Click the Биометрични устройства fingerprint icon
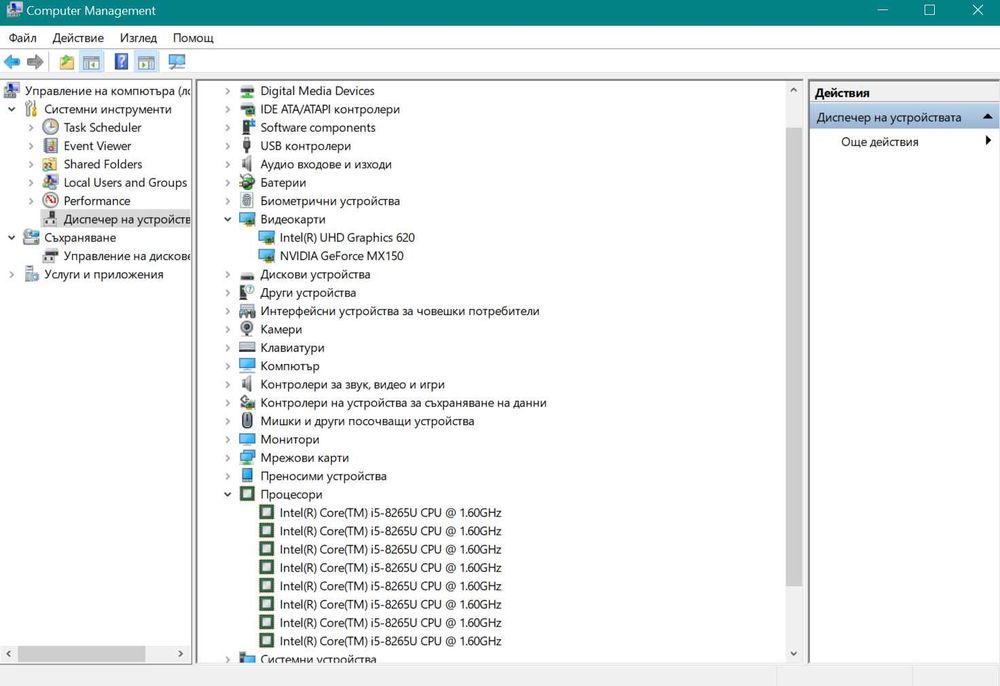This screenshot has height=686, width=1000. (247, 200)
